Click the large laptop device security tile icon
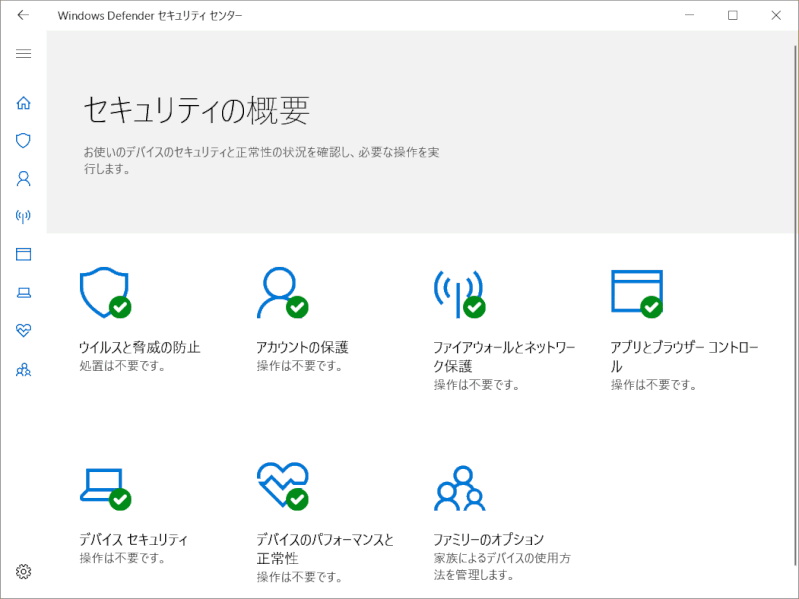799x599 pixels. pyautogui.click(x=105, y=488)
